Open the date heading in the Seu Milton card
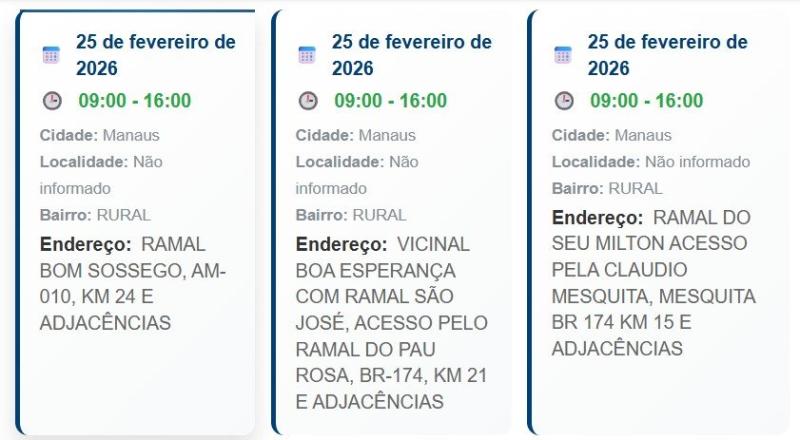Viewport: 800px width, 440px height. (x=667, y=55)
